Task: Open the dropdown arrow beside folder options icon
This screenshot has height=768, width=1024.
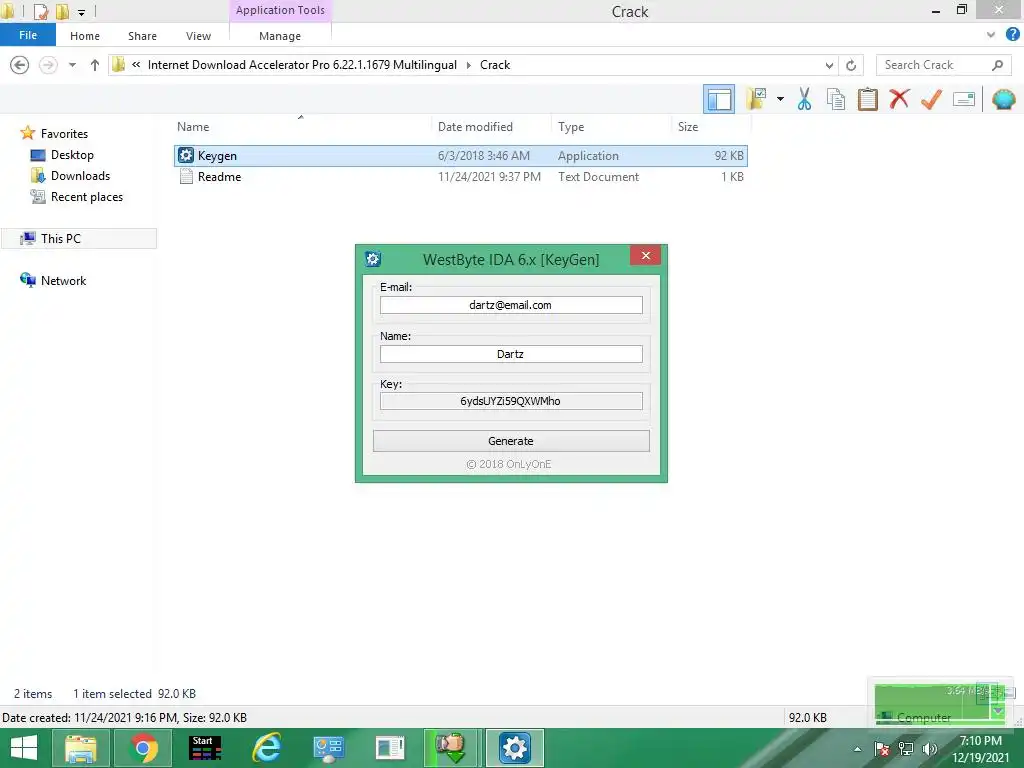Action: [x=780, y=99]
